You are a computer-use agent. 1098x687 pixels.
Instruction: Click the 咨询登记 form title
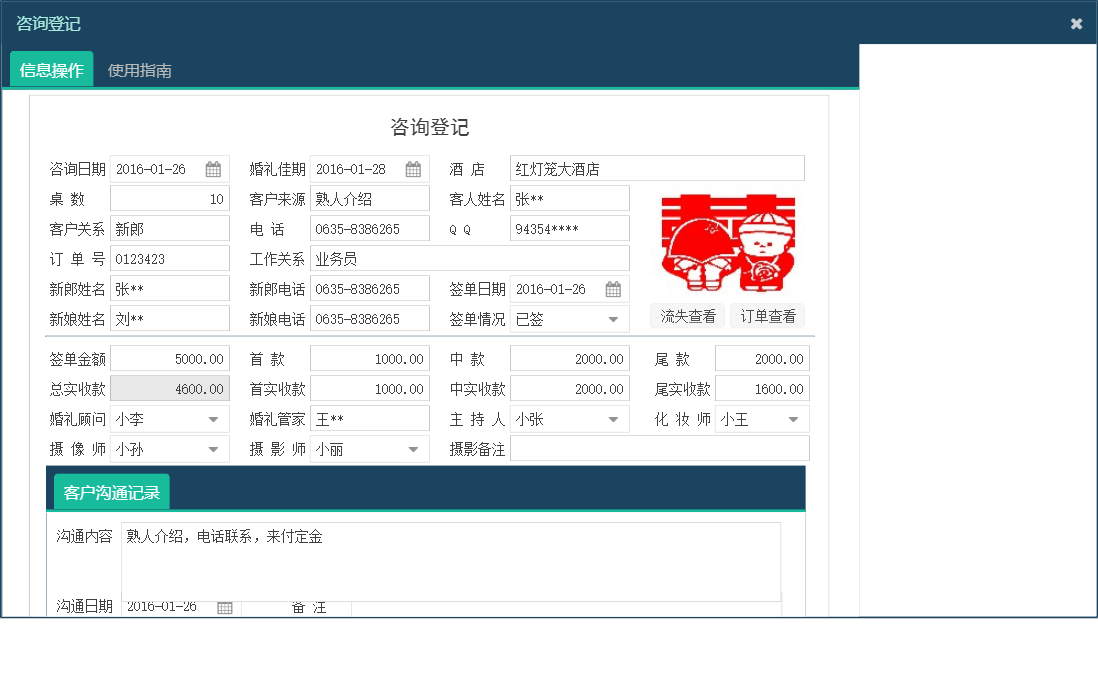431,127
